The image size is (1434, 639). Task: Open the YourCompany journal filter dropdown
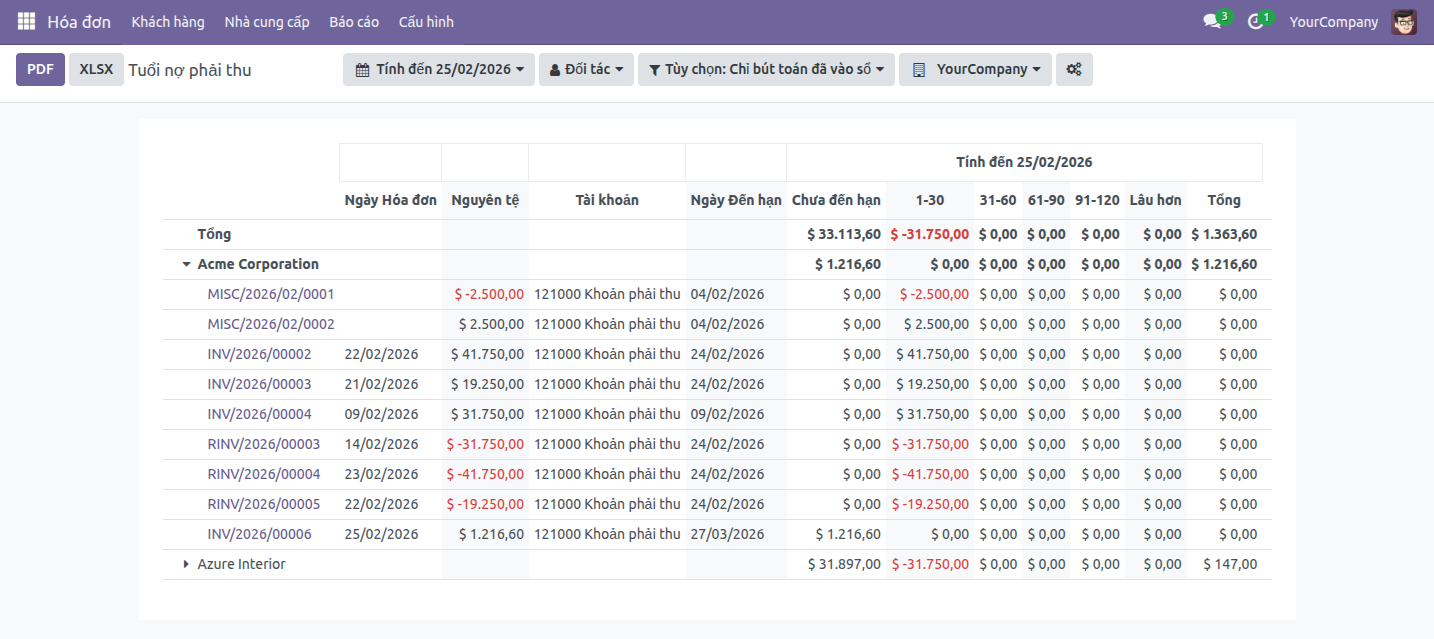[x=975, y=70]
